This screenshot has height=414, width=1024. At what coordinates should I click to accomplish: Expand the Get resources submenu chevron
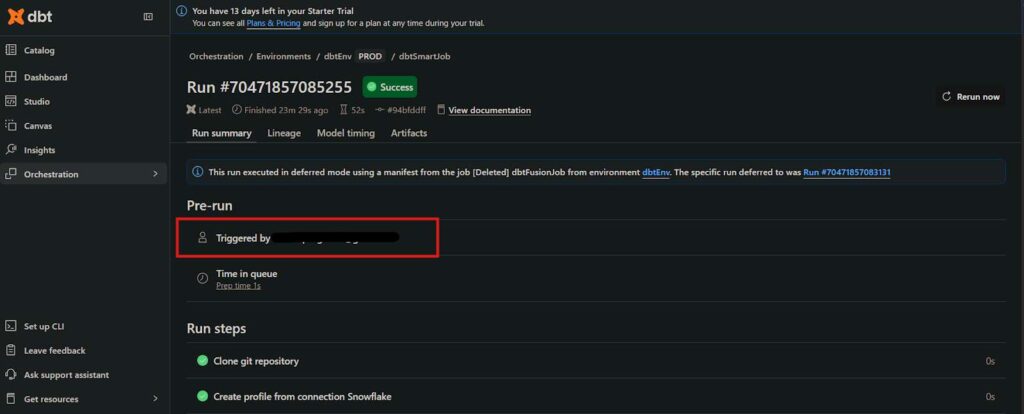[x=154, y=399]
